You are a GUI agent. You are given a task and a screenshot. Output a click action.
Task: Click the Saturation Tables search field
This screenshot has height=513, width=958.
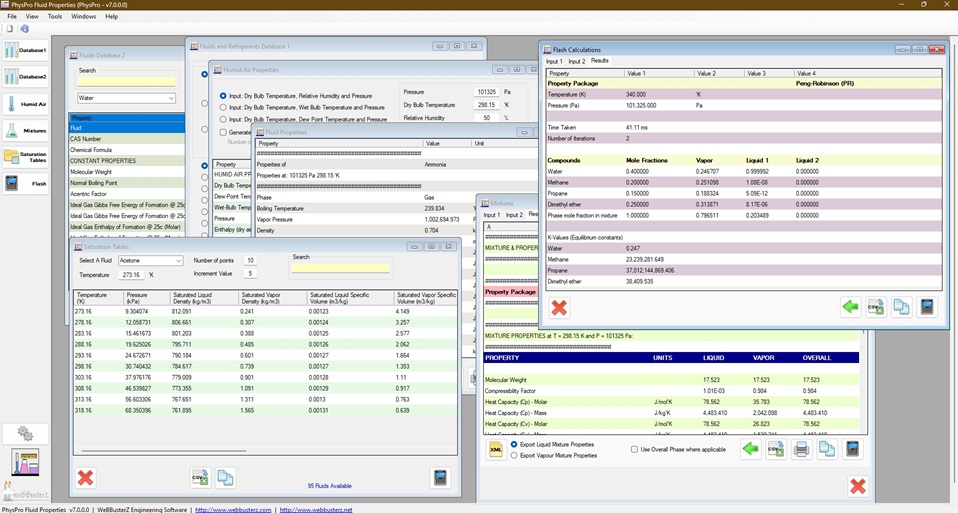click(340, 268)
